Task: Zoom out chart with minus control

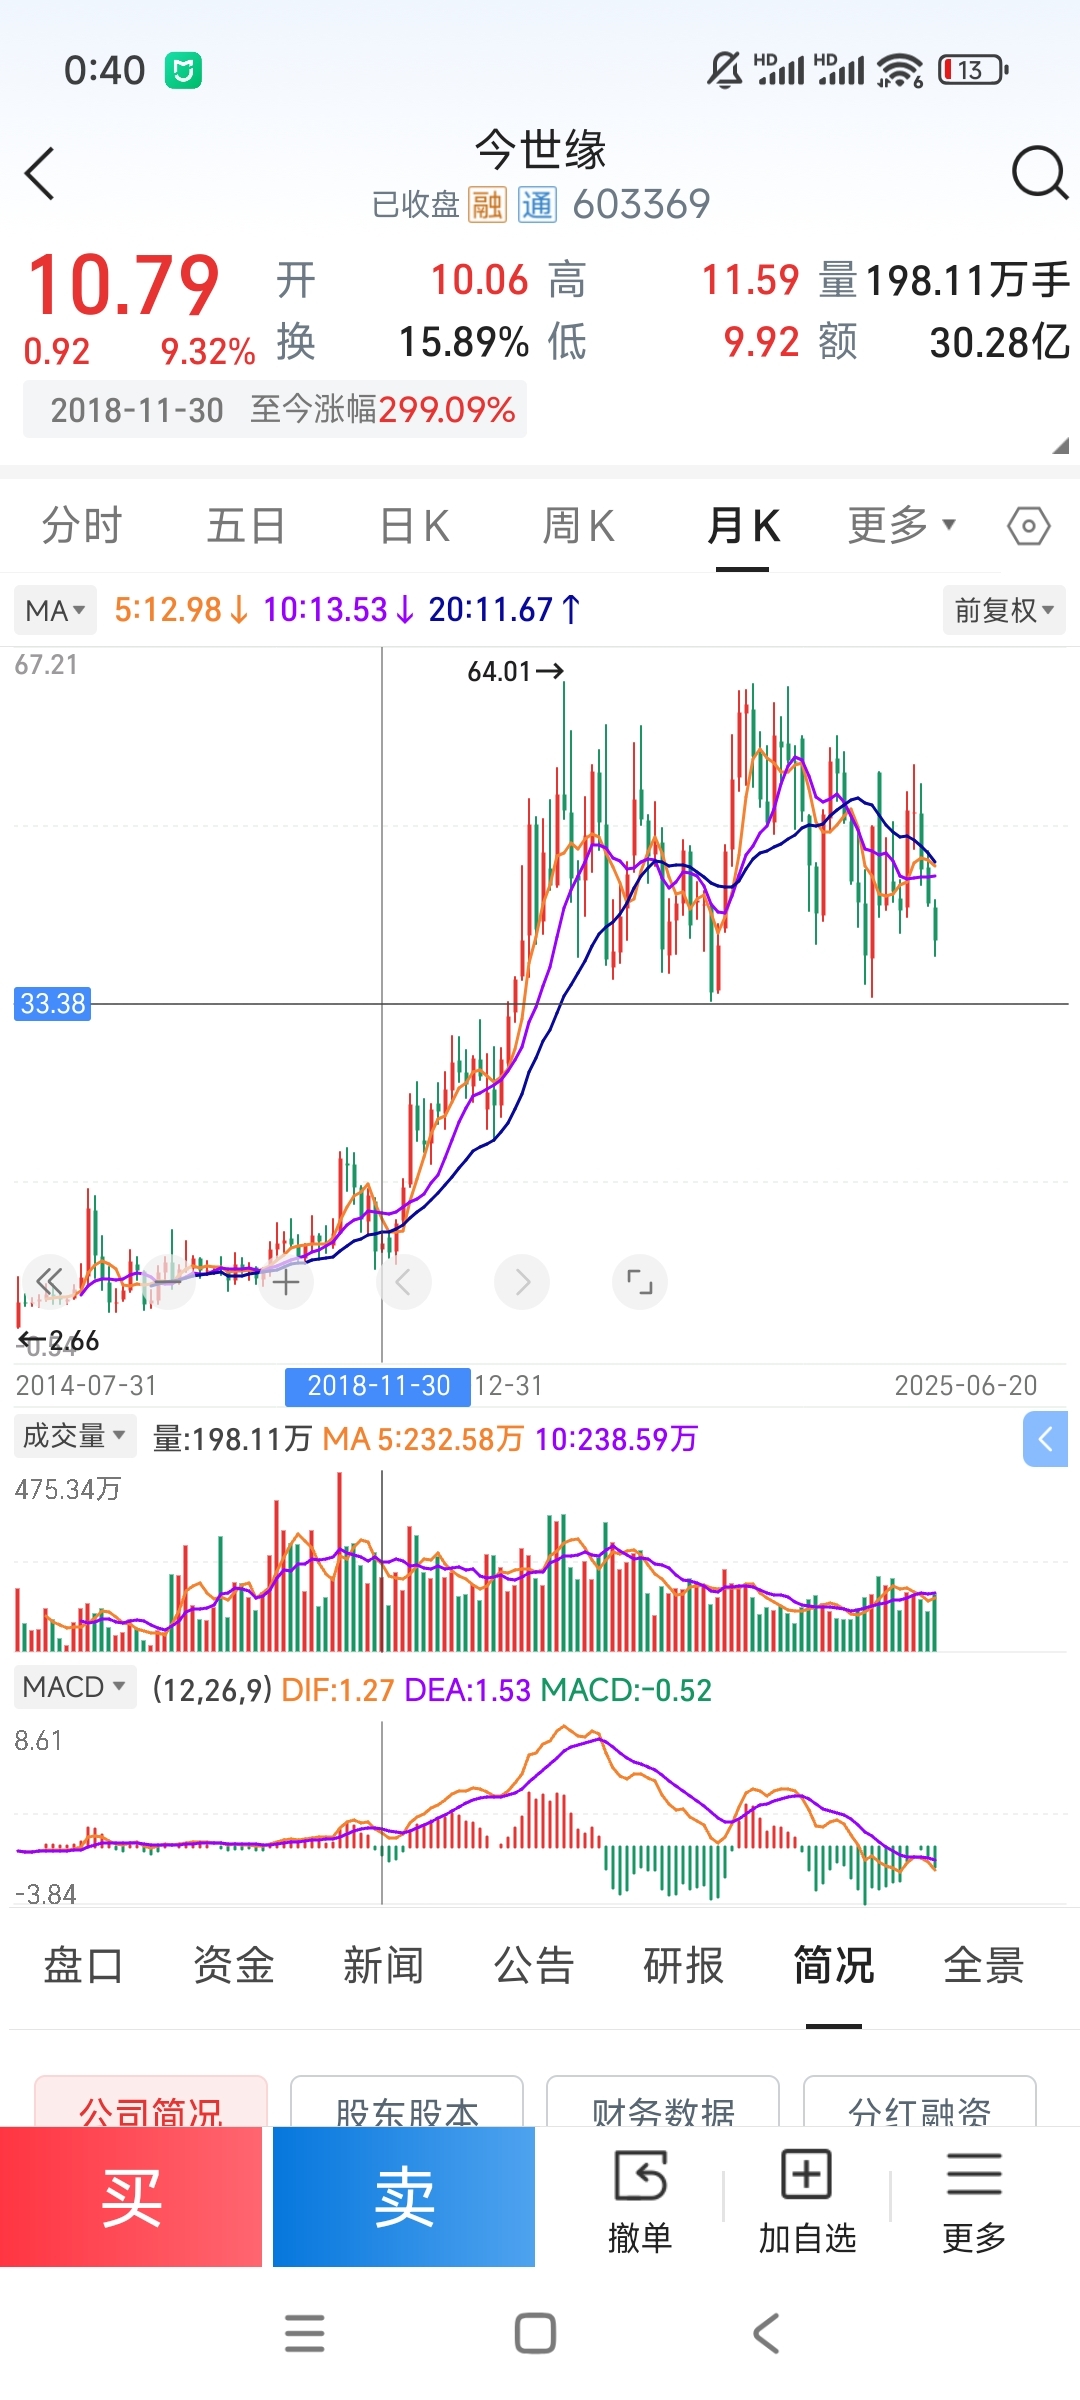Action: pyautogui.click(x=168, y=1281)
